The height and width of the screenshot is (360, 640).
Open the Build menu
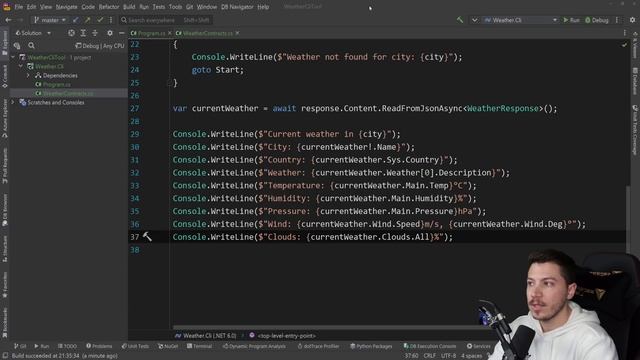pos(129,7)
